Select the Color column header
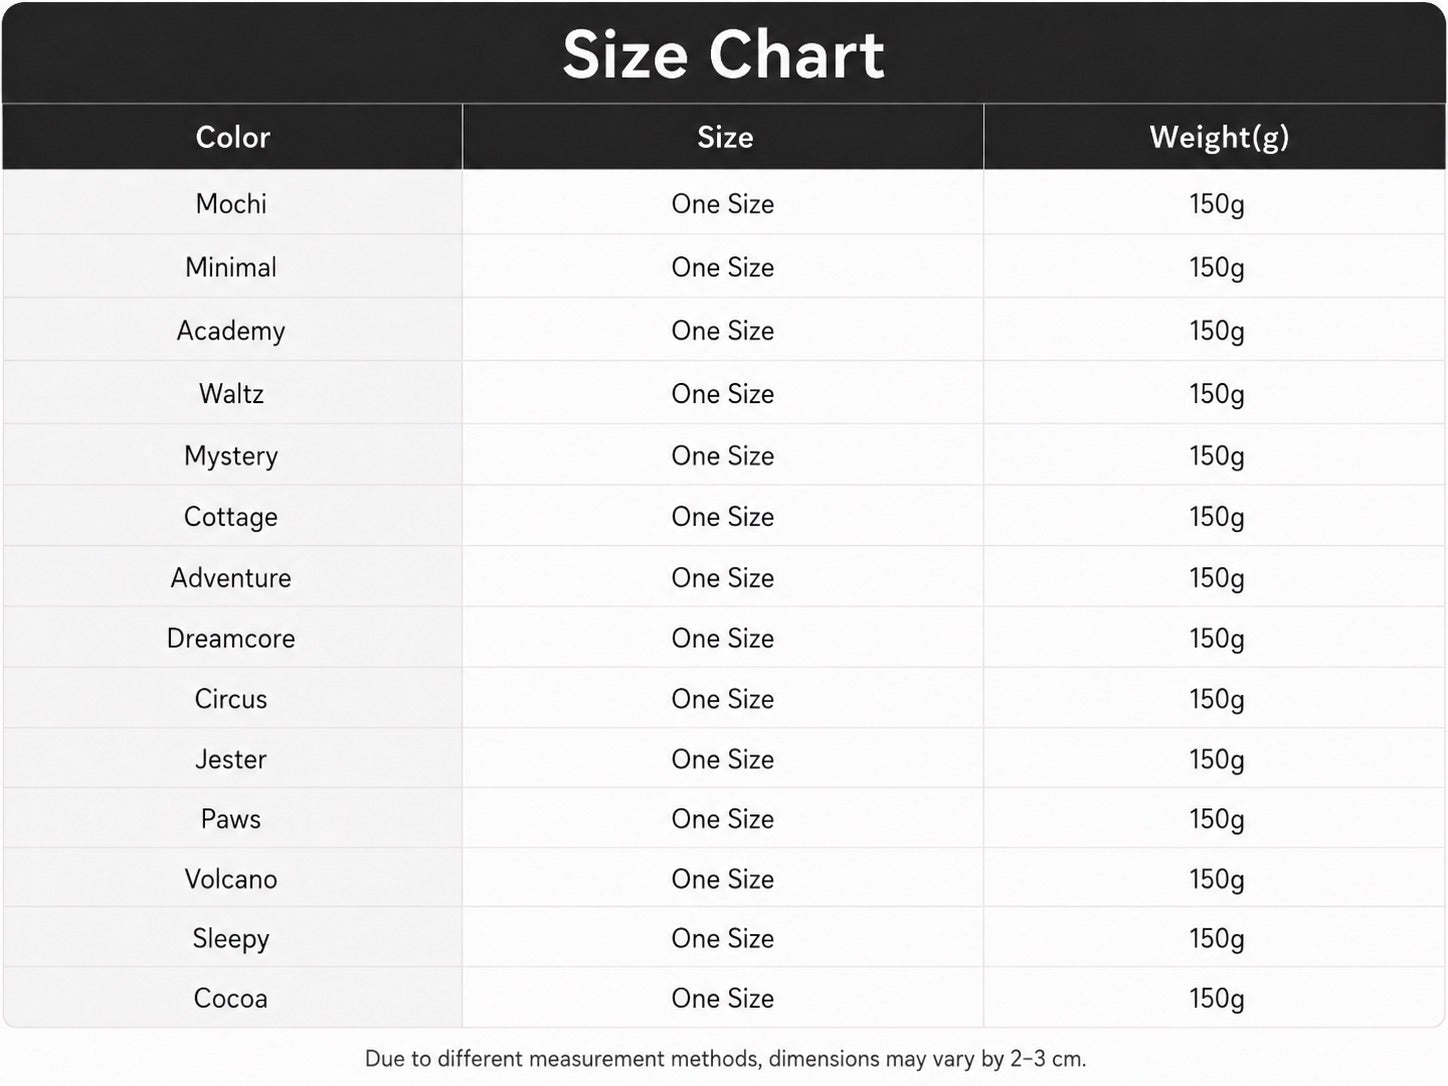This screenshot has width=1448, height=1086. click(x=232, y=137)
